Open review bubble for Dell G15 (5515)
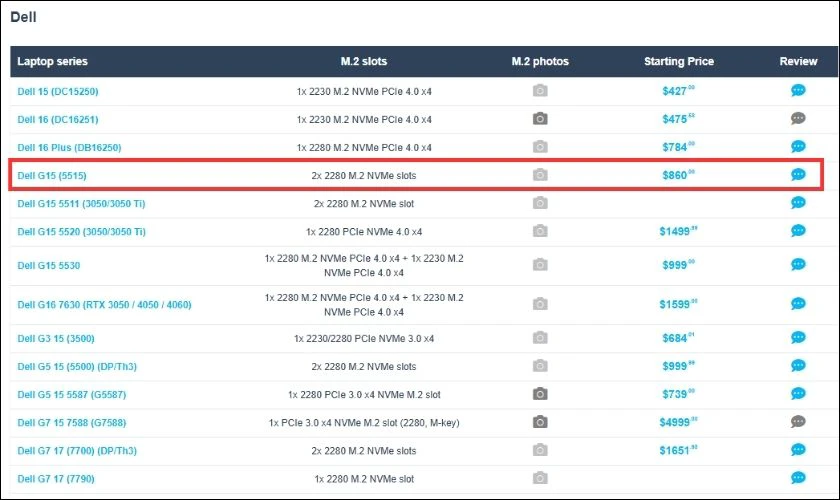The height and width of the screenshot is (500, 840). tap(798, 175)
